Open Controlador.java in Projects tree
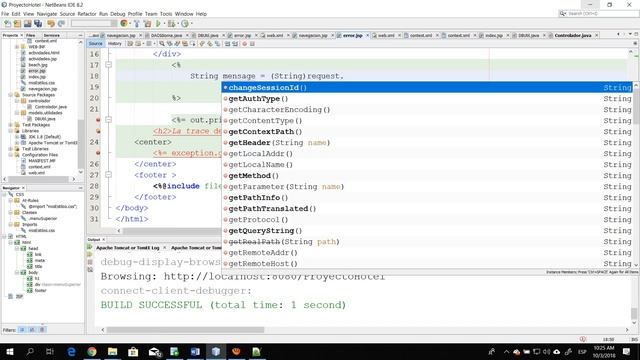 51,107
